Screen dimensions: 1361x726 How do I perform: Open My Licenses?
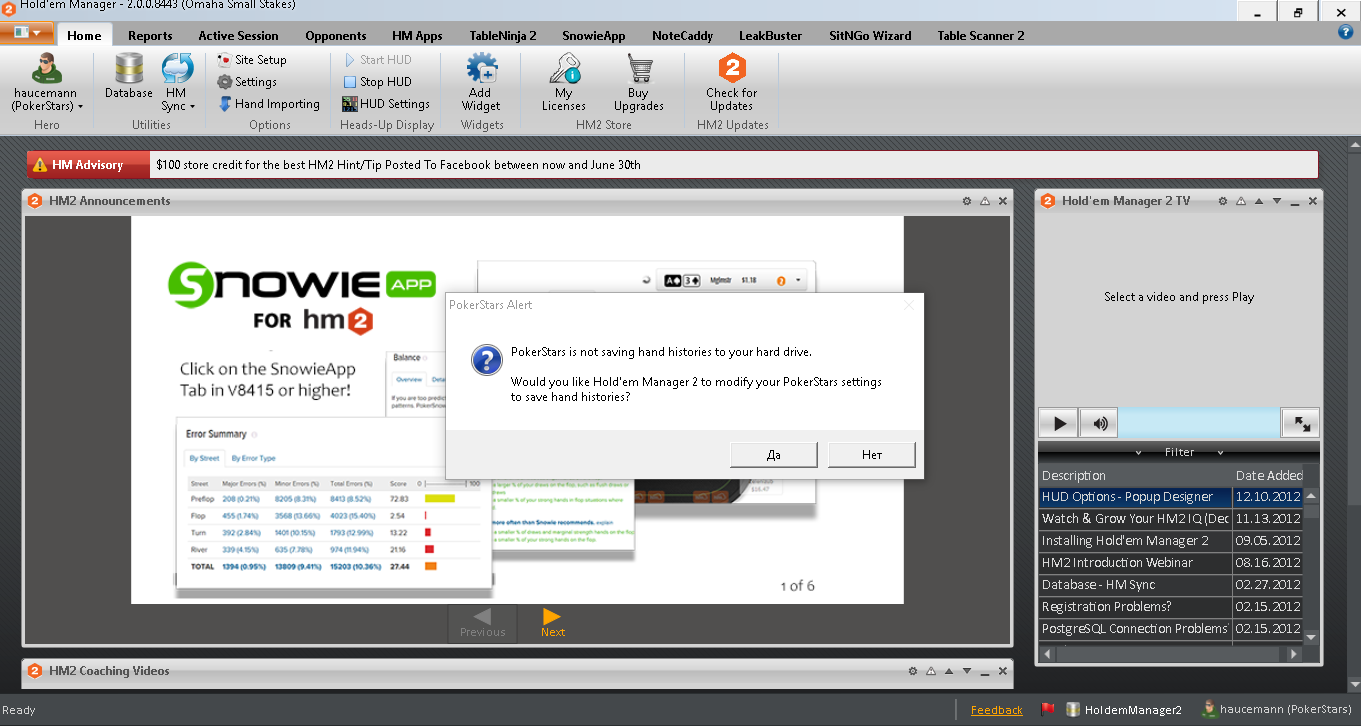click(564, 82)
